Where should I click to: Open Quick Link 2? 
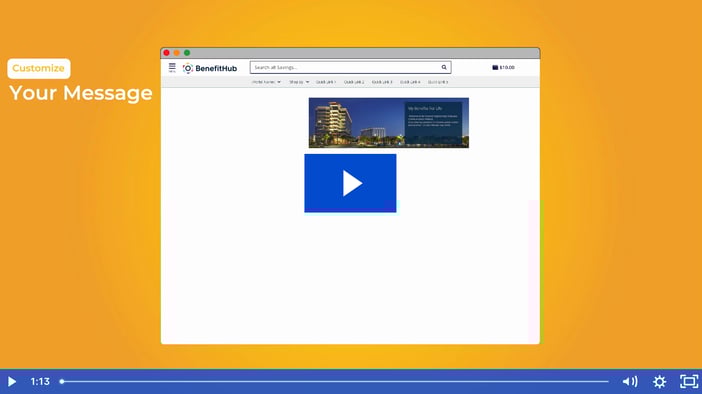(354, 82)
